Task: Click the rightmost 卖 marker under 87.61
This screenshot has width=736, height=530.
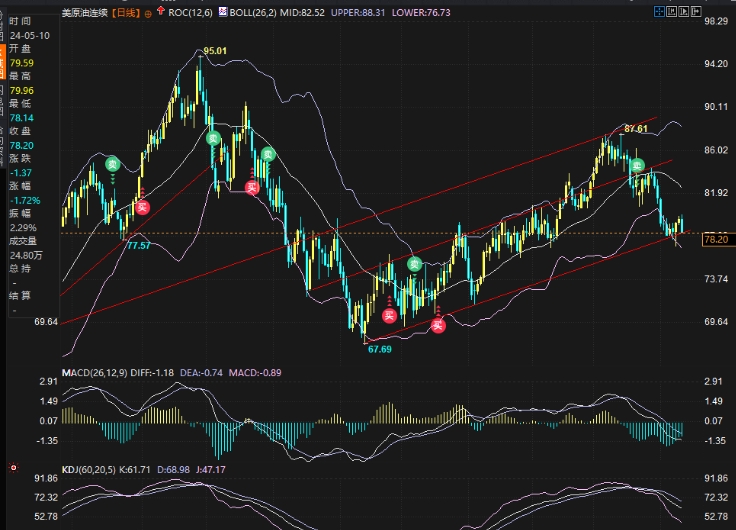Action: point(637,166)
